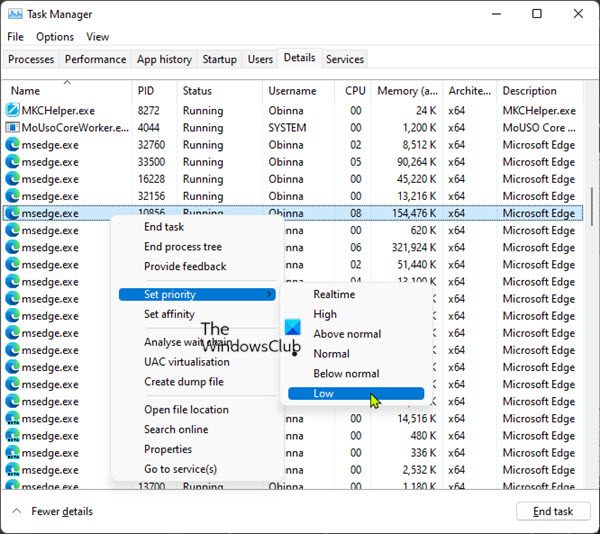Click Edge icon of PID 13700 row
The image size is (600, 534).
13,486
